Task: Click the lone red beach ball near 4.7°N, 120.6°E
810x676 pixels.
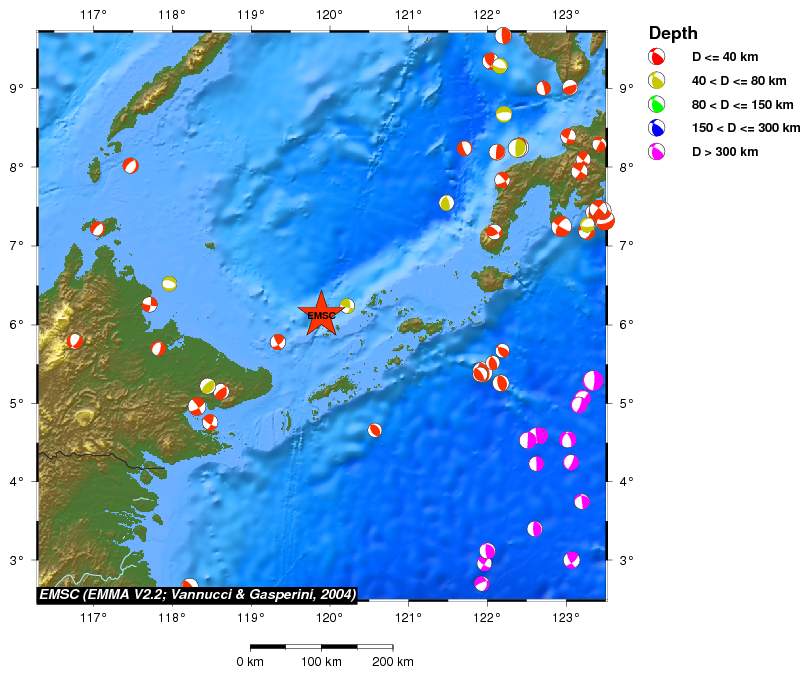Action: pos(375,430)
